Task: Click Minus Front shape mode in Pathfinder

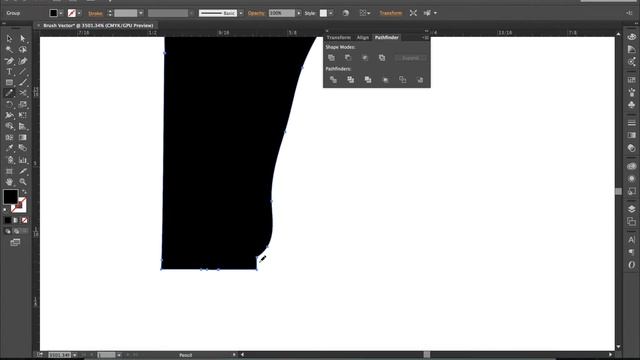Action: coord(348,58)
